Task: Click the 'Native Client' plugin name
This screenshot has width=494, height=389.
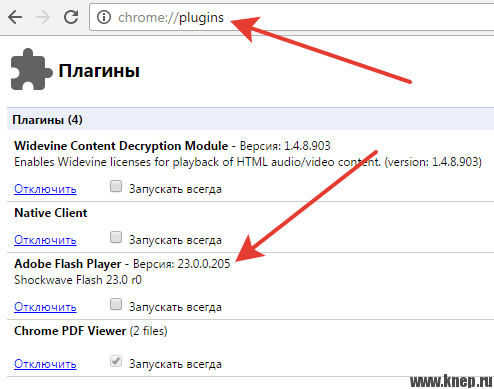Action: (51, 213)
